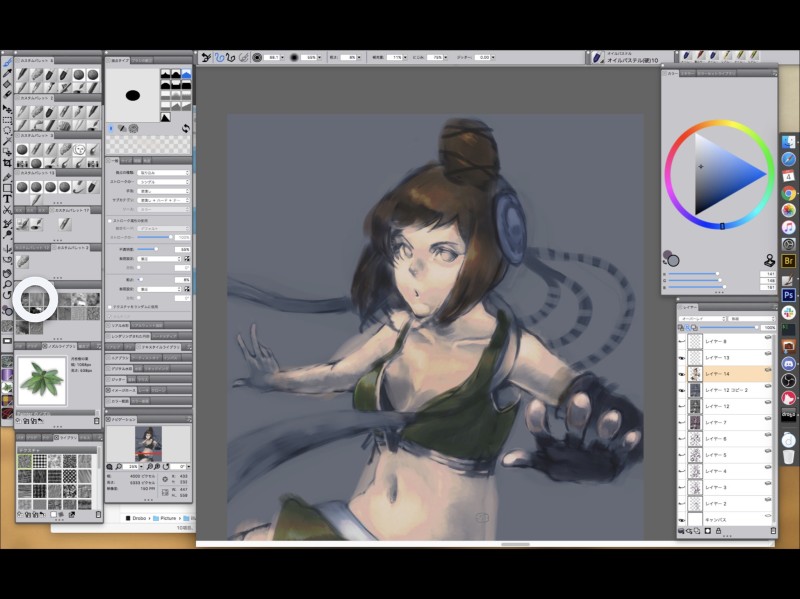
Task: Open Discord from the Dock
Action: (x=788, y=363)
